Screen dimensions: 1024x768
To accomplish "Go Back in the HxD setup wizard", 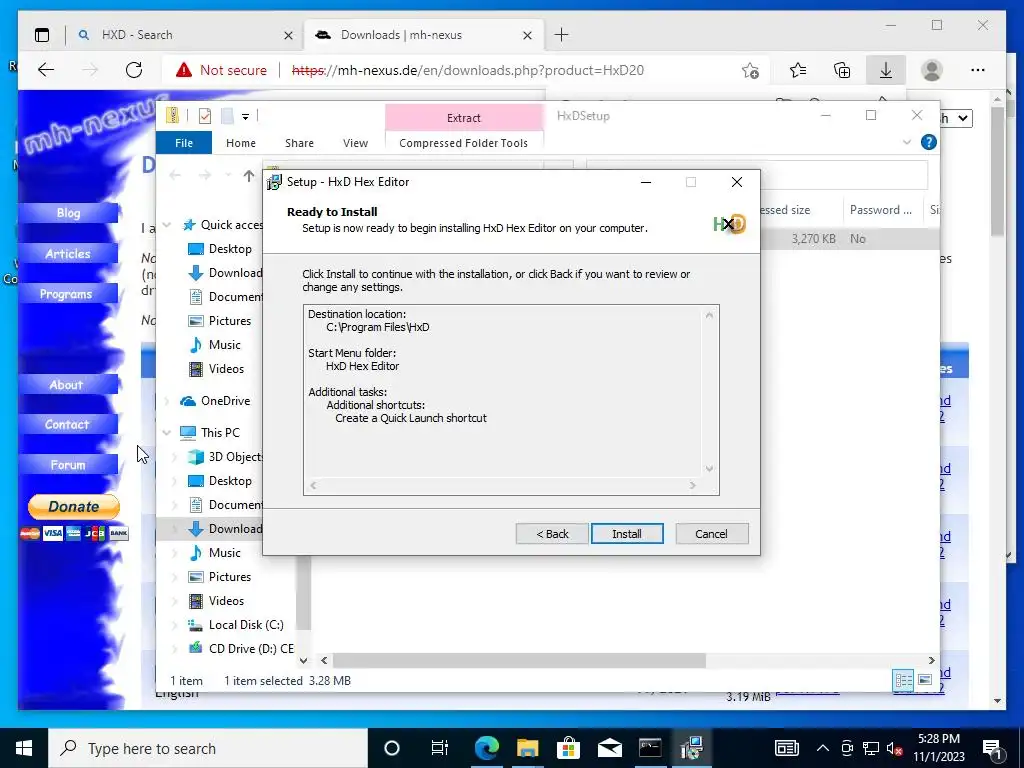I will click(x=552, y=534).
